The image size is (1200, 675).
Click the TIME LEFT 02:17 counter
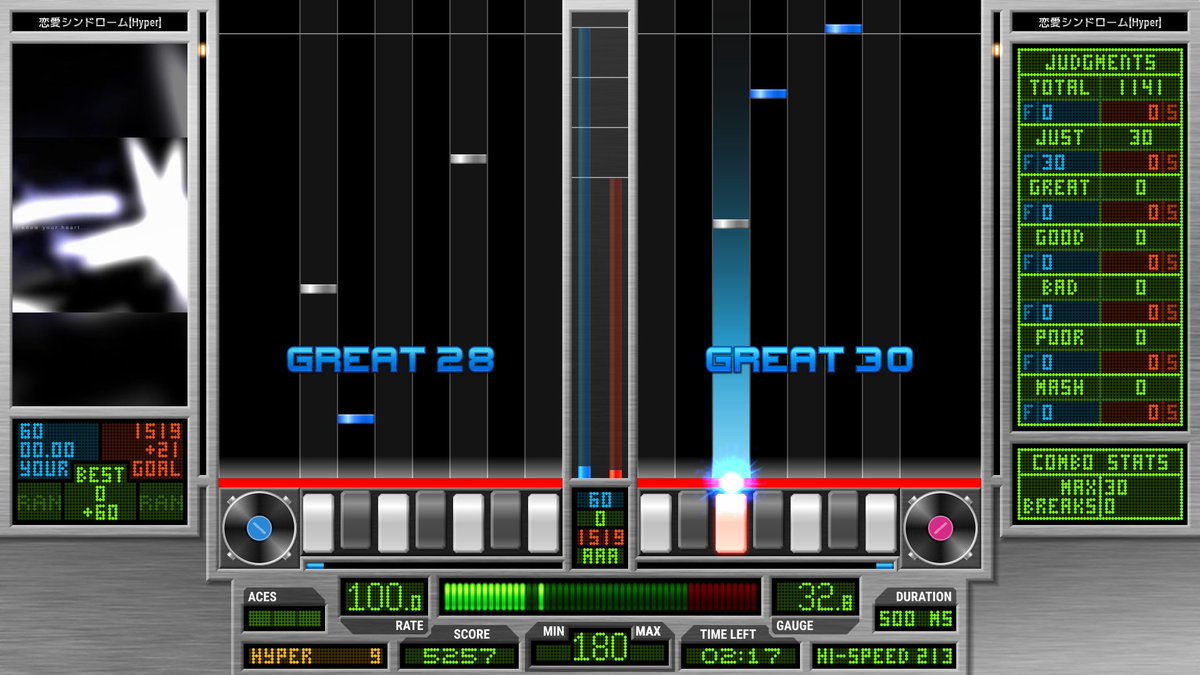(x=740, y=656)
